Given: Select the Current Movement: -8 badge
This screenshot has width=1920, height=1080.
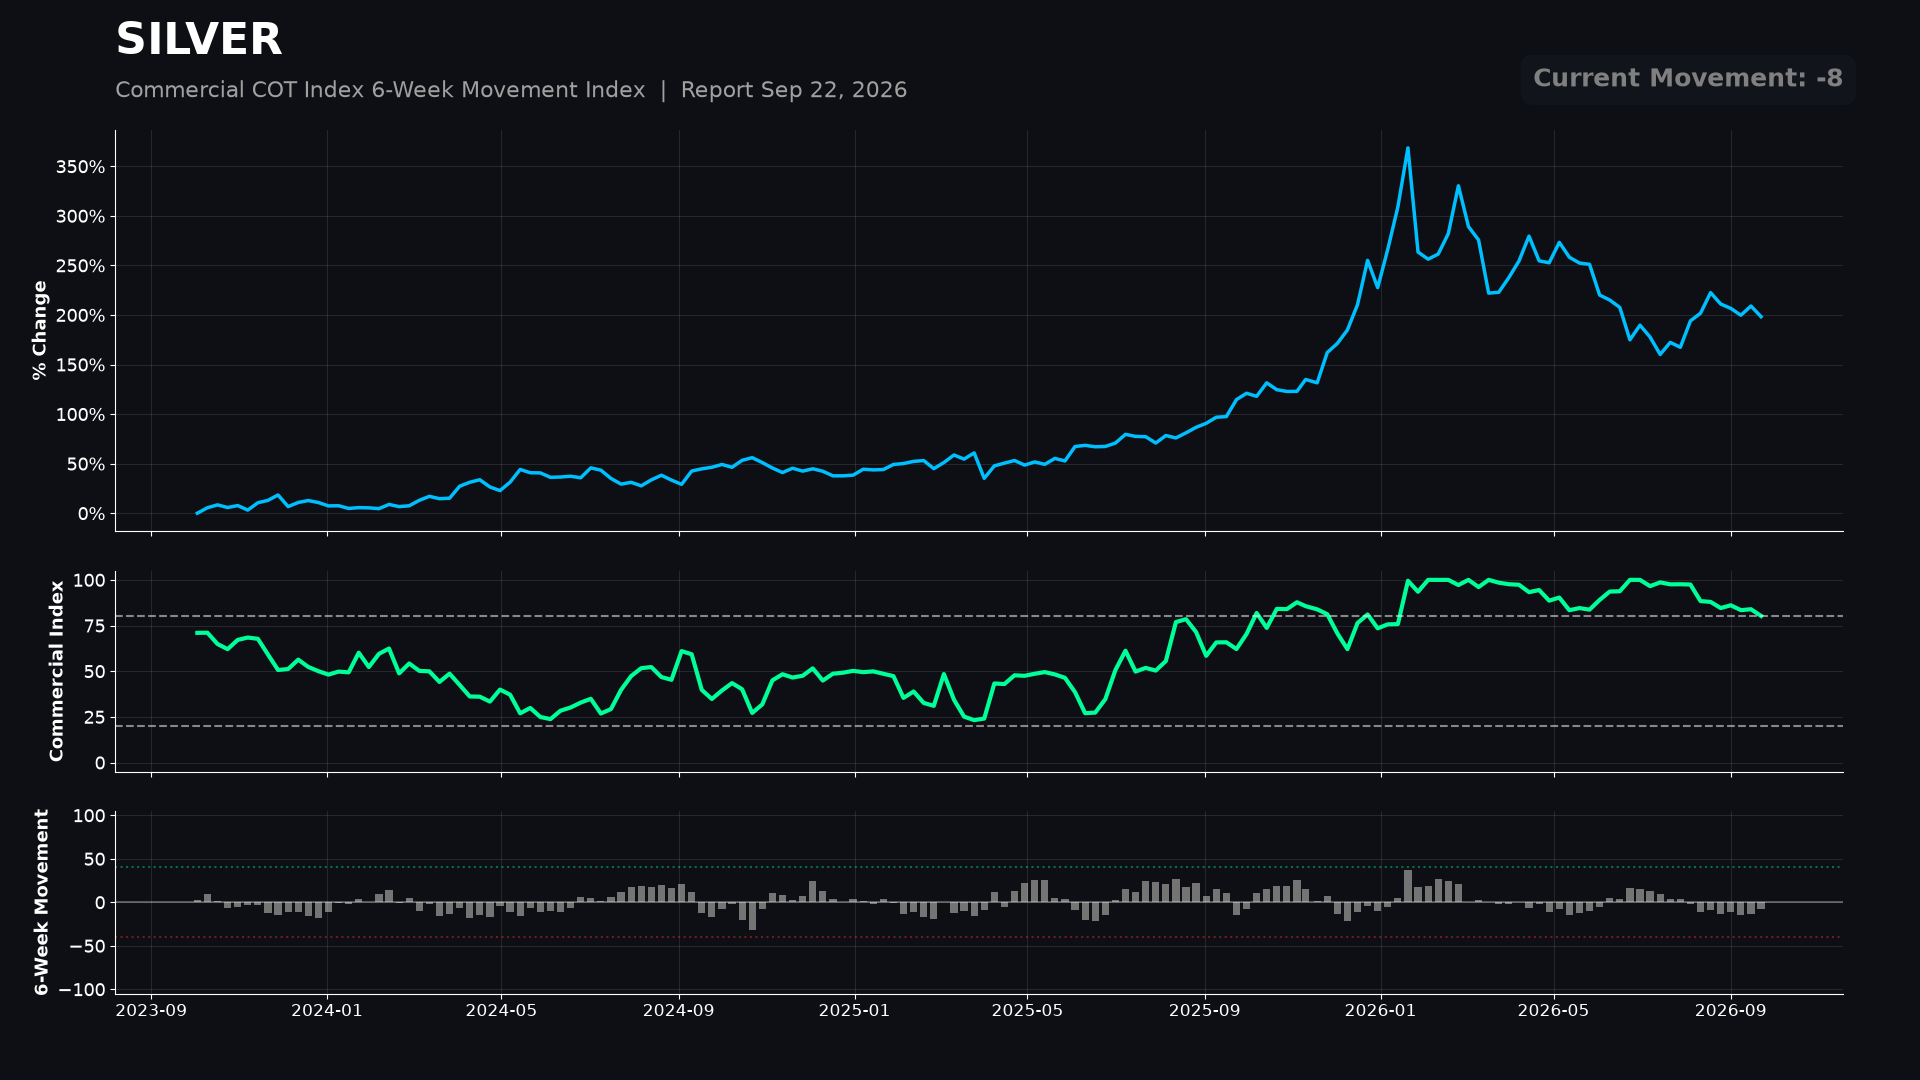Looking at the screenshot, I should 1688,79.
